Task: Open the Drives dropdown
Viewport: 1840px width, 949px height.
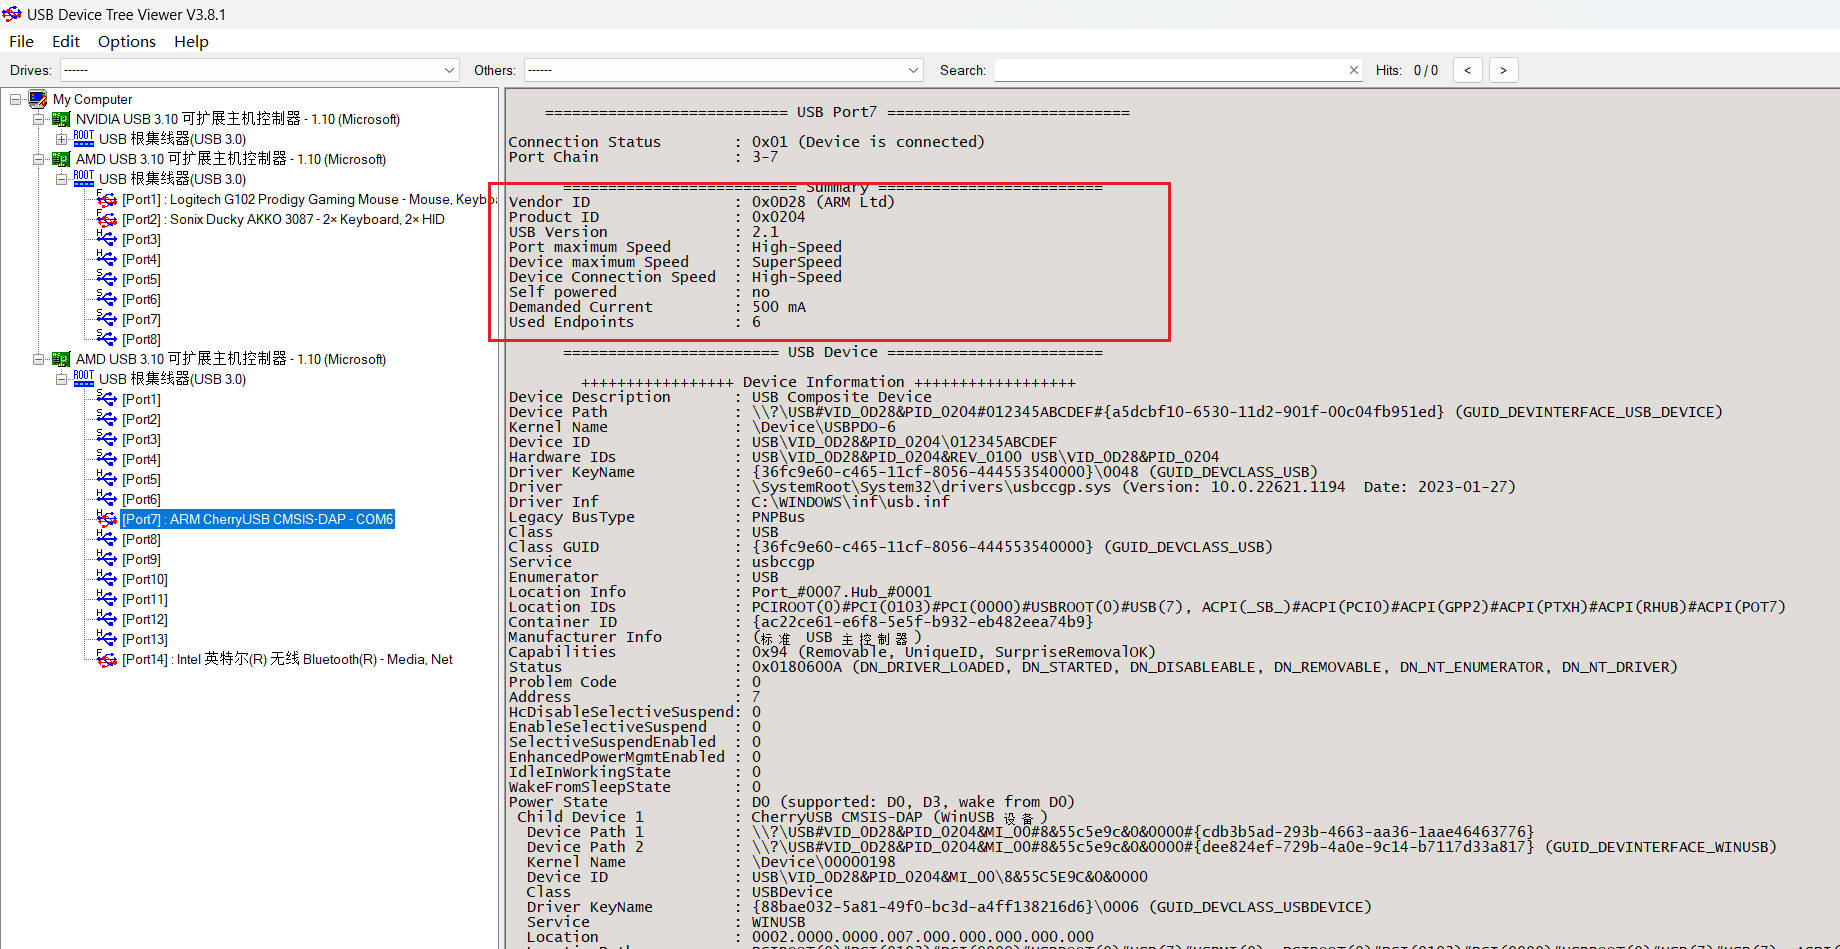Action: pos(259,70)
